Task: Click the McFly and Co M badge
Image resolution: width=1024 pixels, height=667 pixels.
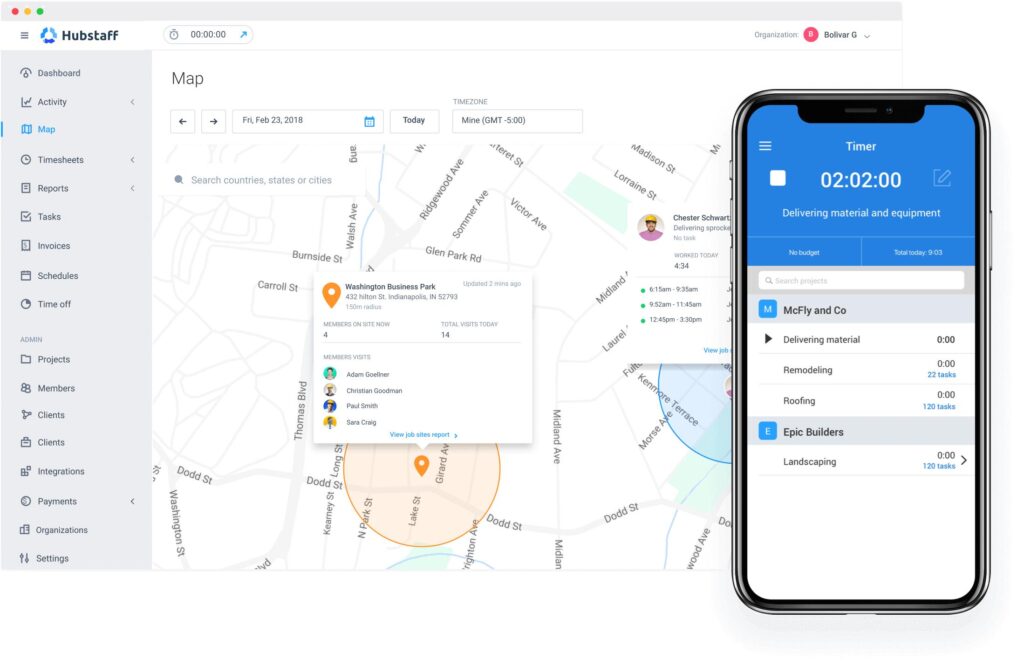Action: [767, 310]
